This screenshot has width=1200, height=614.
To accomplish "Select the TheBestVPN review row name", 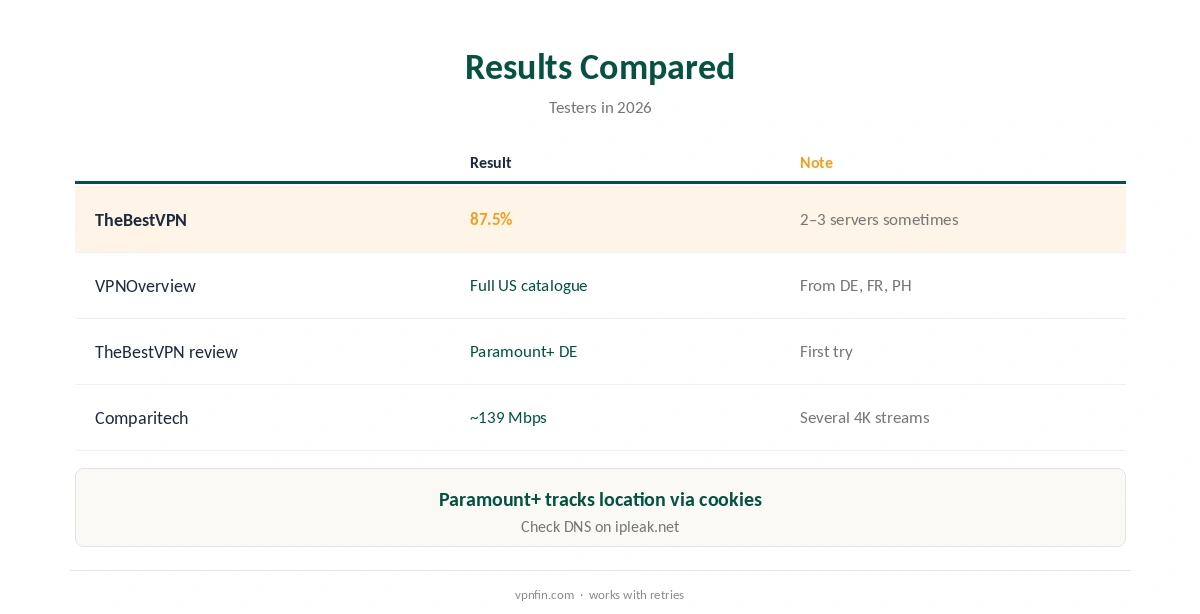I will [x=166, y=352].
